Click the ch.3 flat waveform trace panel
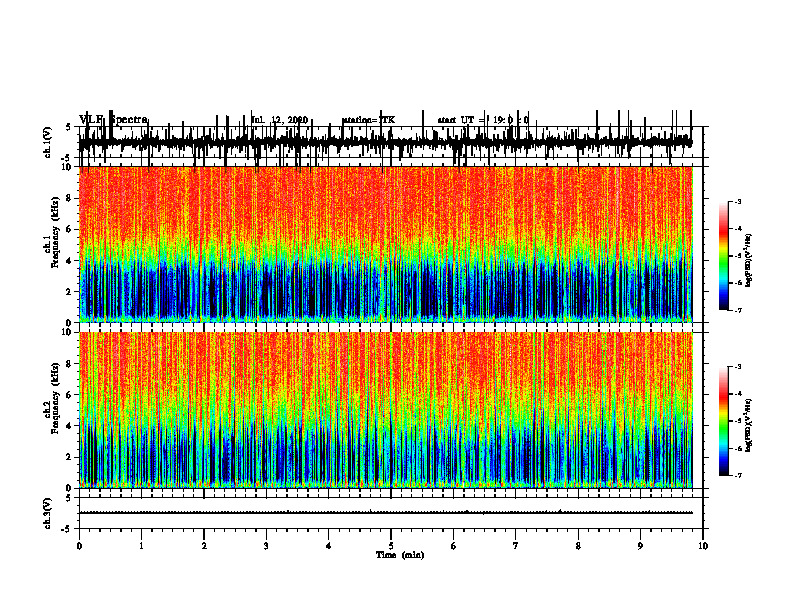The width and height of the screenshot is (792, 612). [390, 513]
